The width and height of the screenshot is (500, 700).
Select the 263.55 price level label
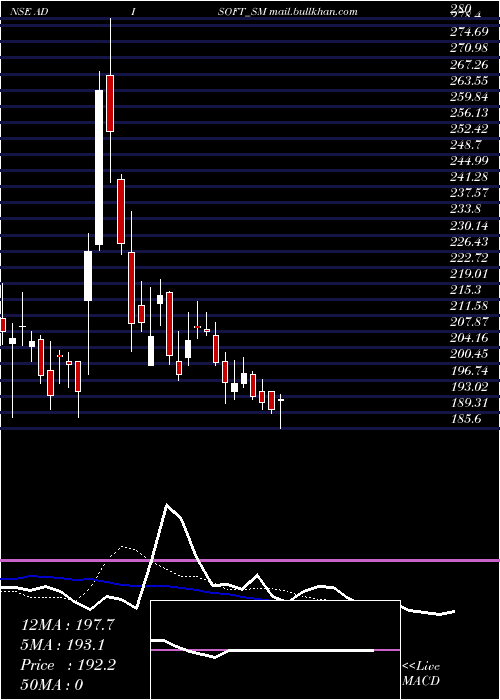(x=468, y=80)
